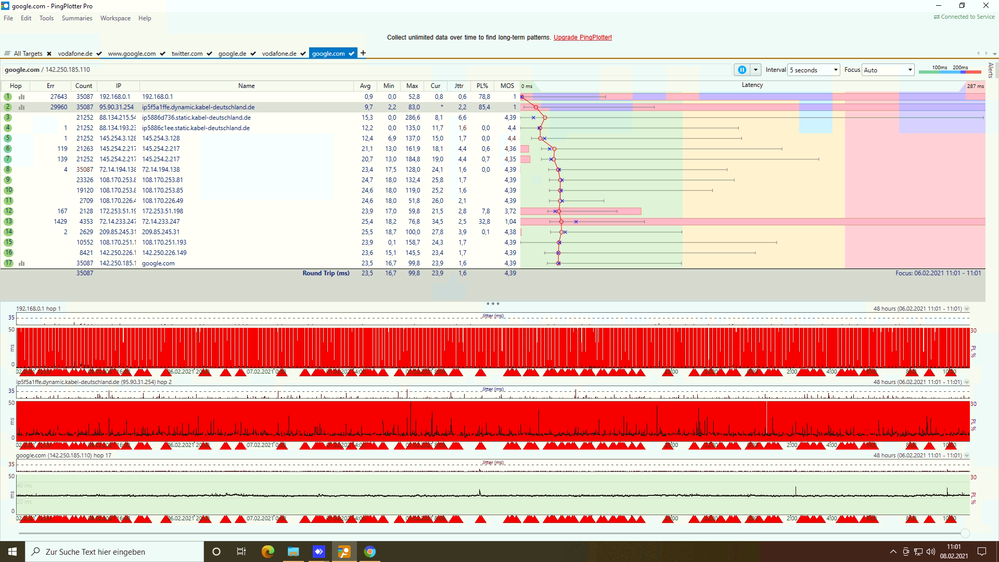Click the Err column header
Image resolution: width=999 pixels, height=562 pixels.
point(50,86)
